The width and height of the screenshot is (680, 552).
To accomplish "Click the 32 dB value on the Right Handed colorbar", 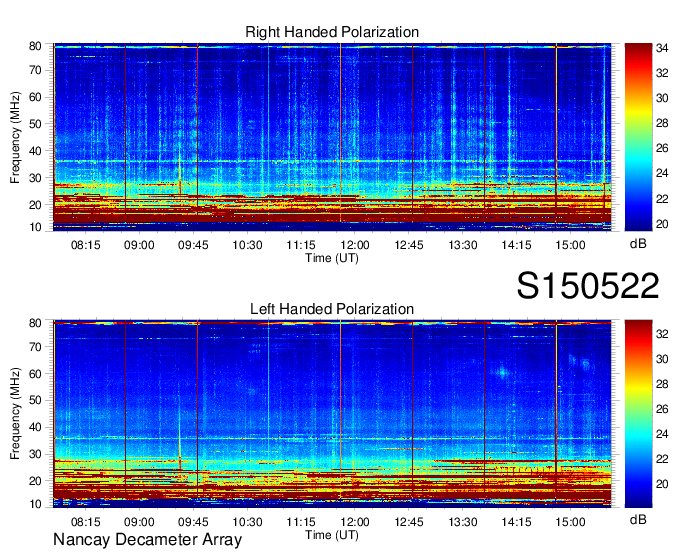I will coord(662,73).
